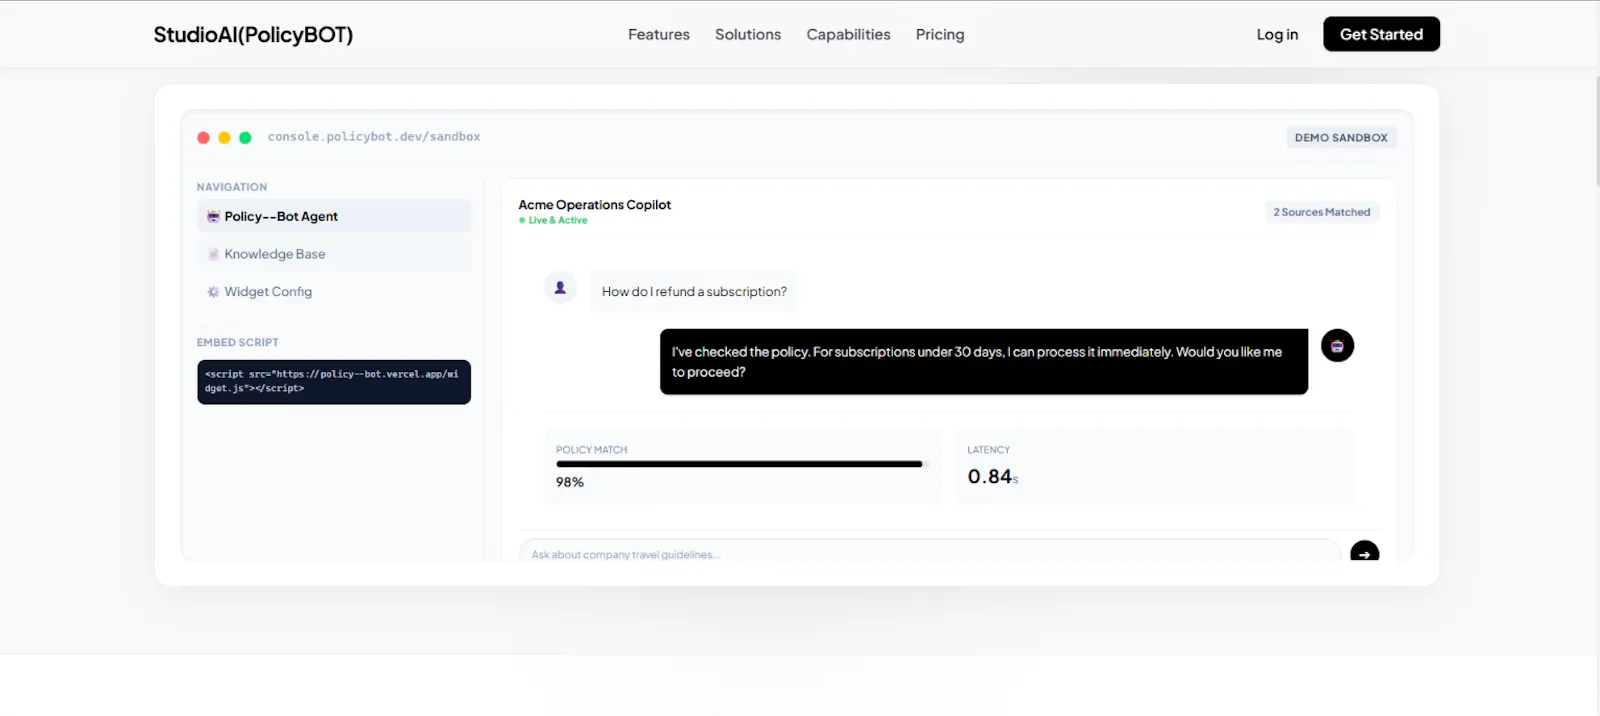Click the DEMO SANDBOX badge
The width and height of the screenshot is (1600, 716).
1341,138
